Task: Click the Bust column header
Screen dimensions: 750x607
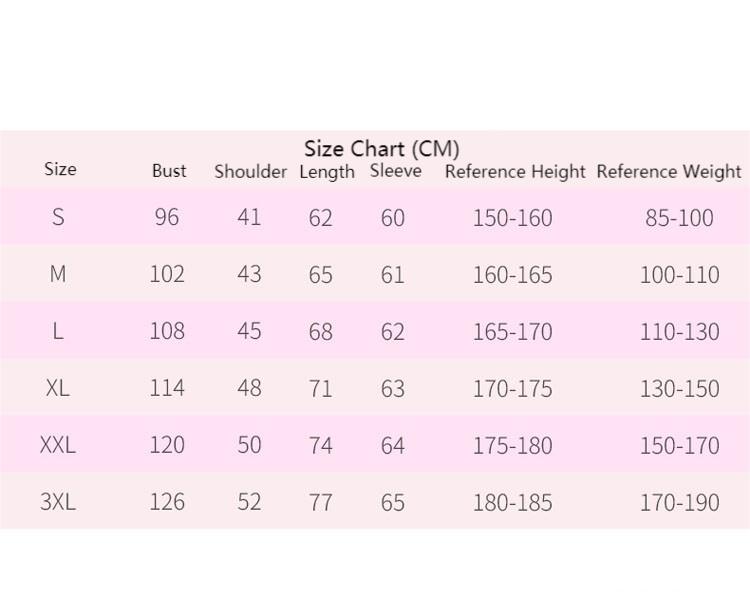Action: pos(169,171)
